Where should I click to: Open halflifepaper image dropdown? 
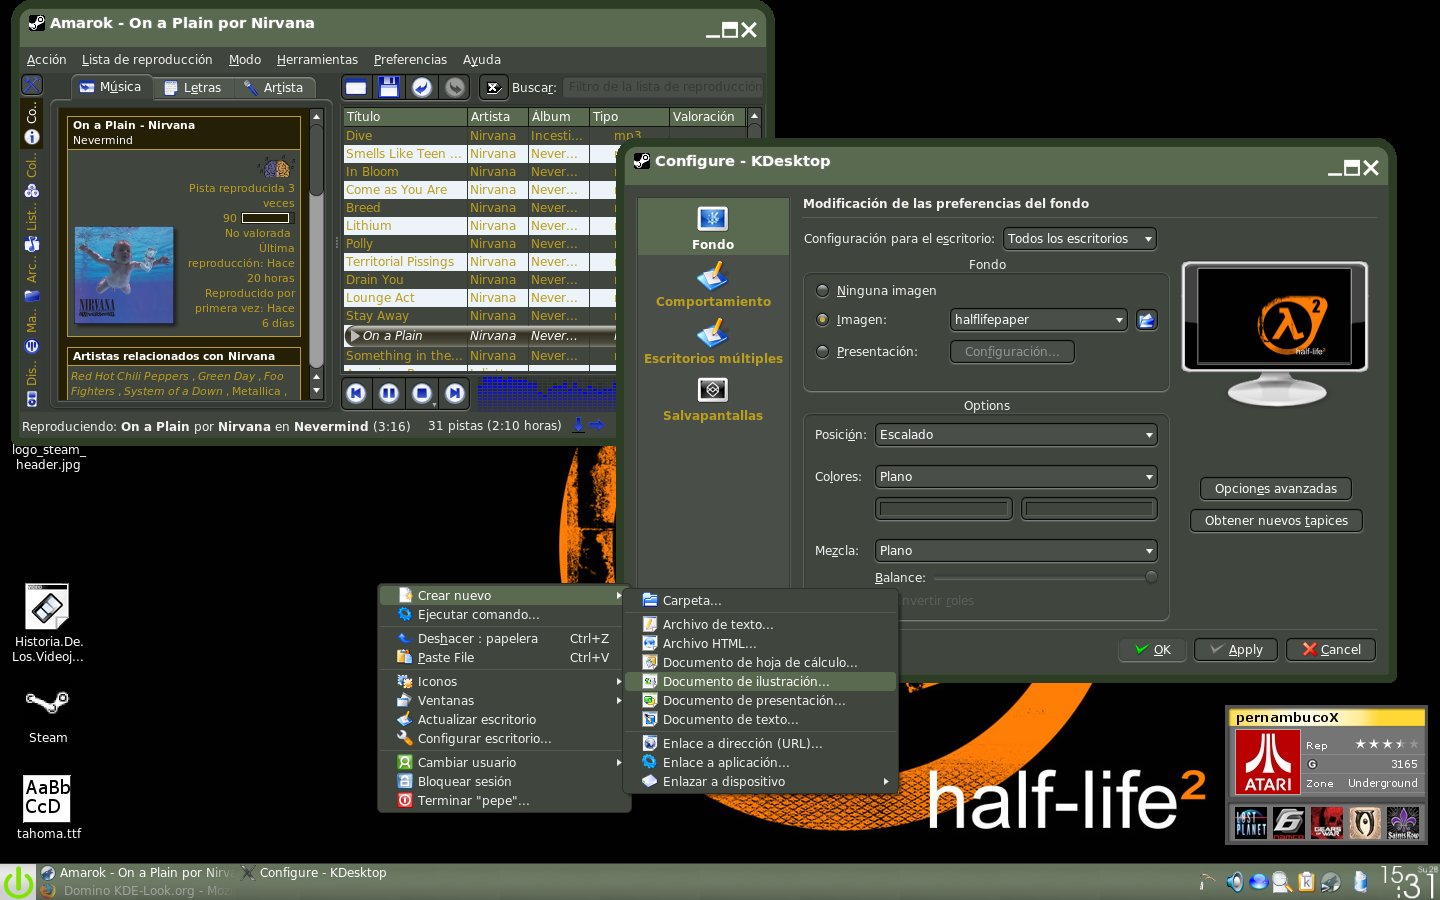click(x=1039, y=320)
